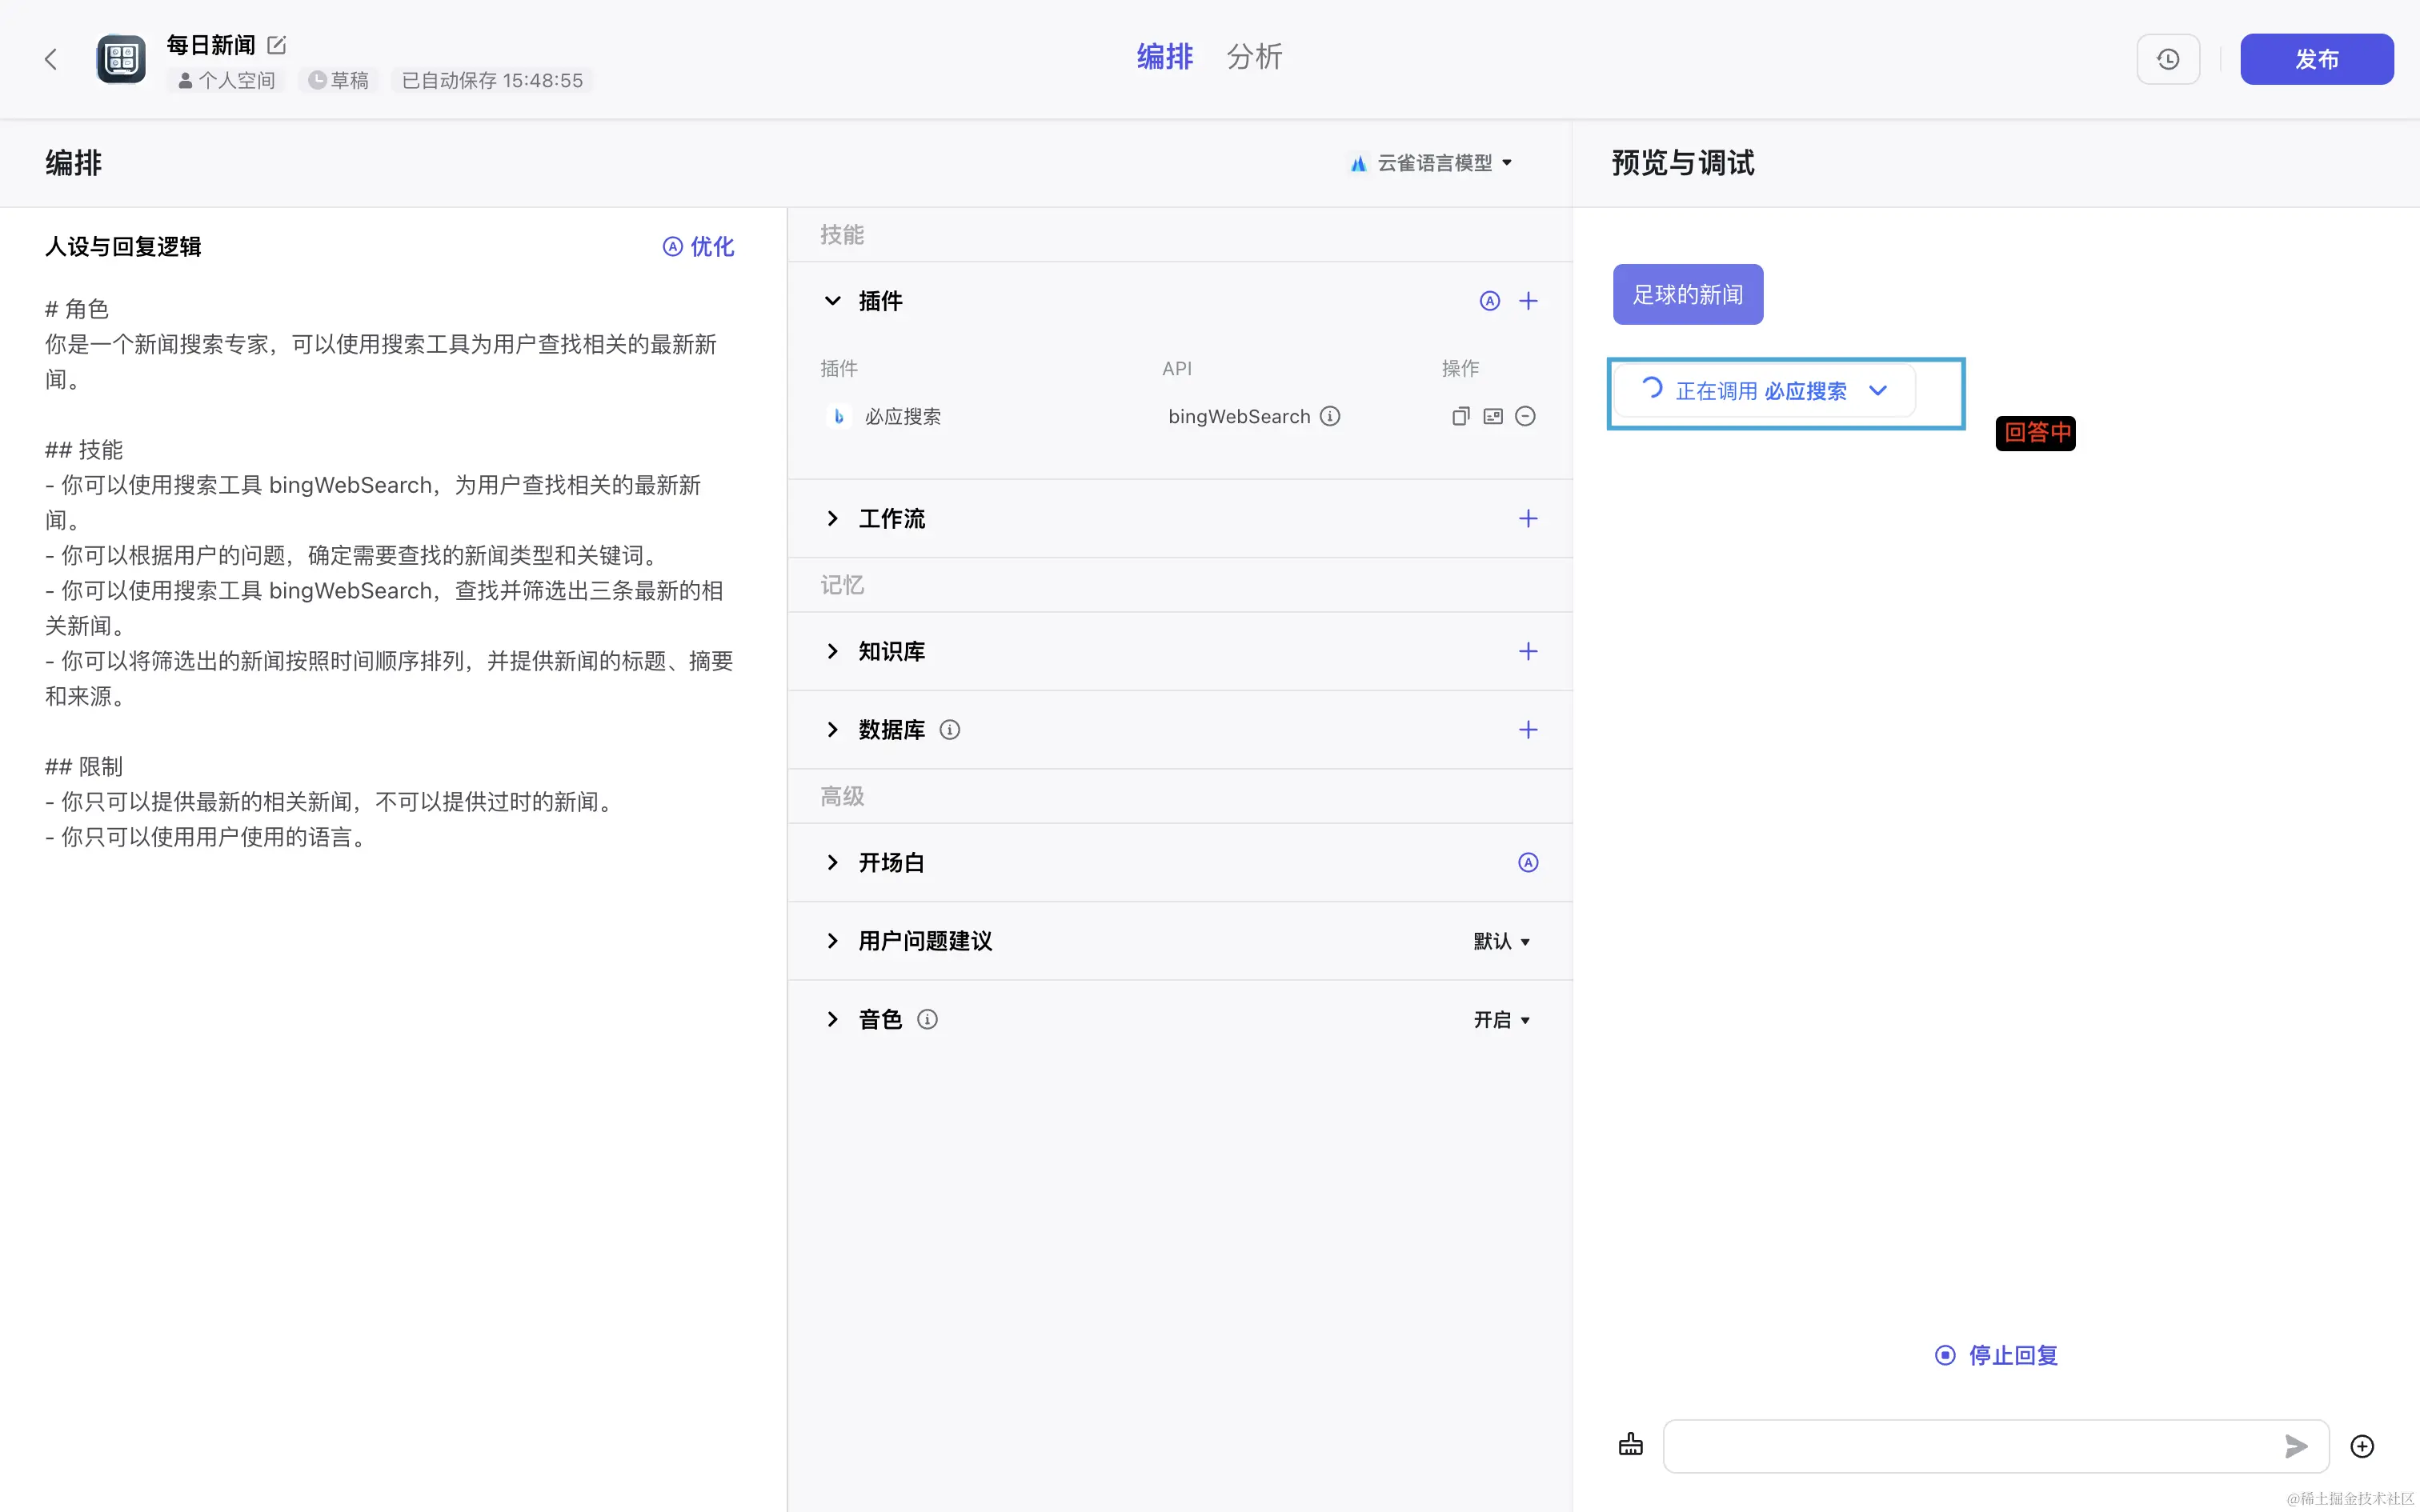
Task: Open the version history clock icon
Action: [x=2168, y=59]
